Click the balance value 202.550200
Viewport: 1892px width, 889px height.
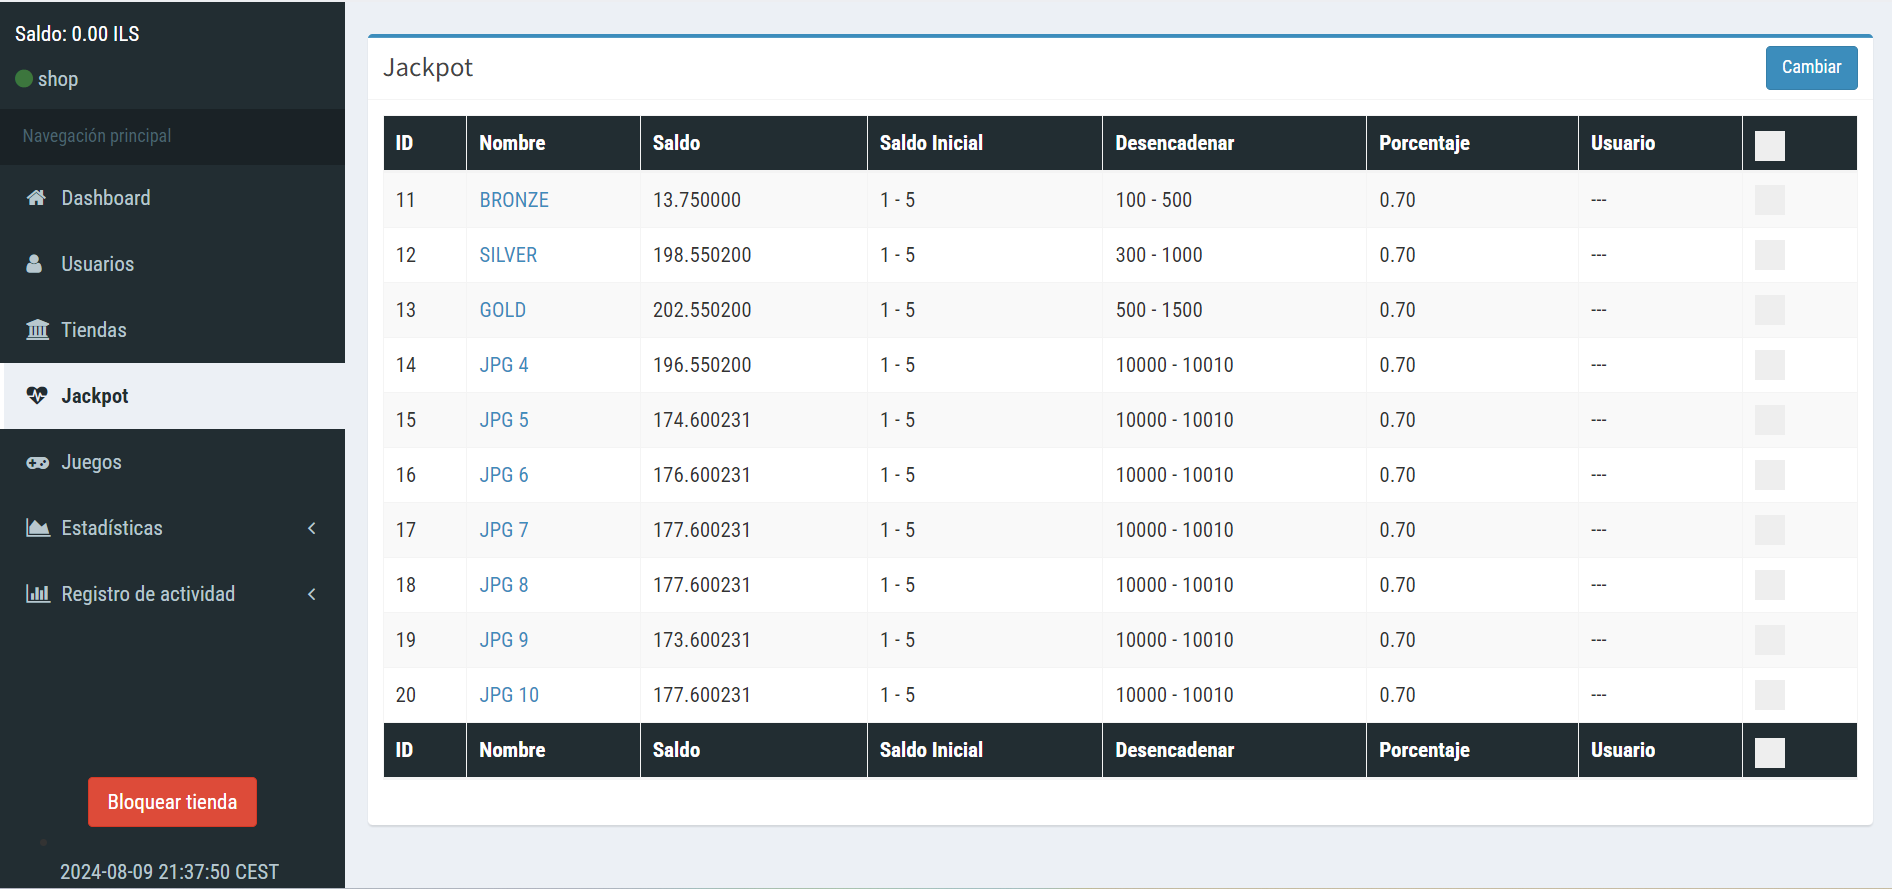tap(702, 310)
